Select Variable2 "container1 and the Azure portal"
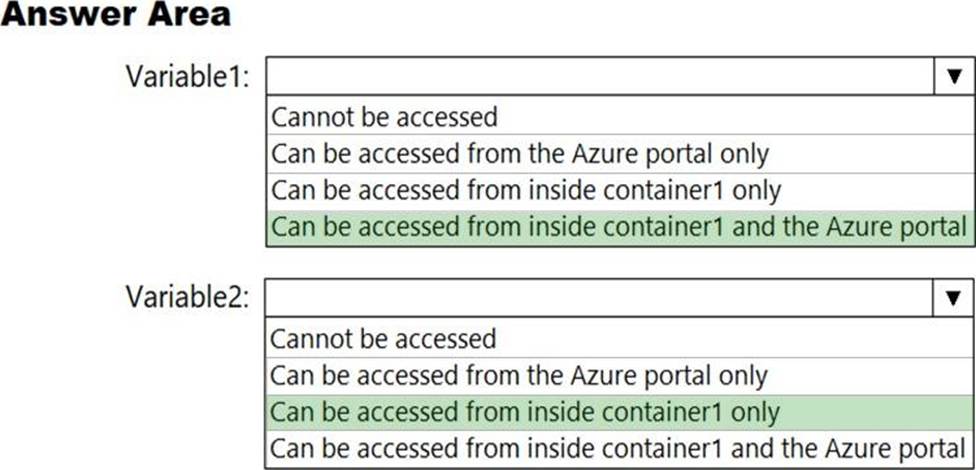Screen dimensions: 976x470 click(x=620, y=447)
